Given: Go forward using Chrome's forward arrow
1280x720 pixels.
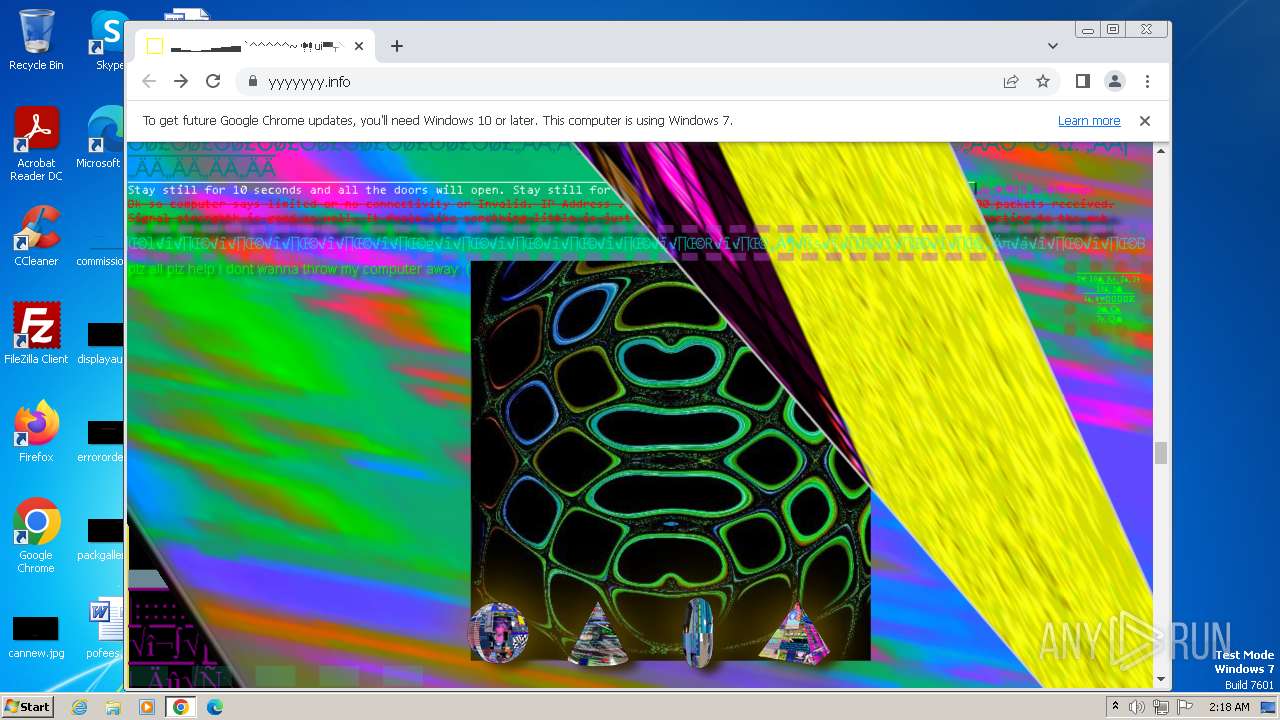Looking at the screenshot, I should (181, 81).
